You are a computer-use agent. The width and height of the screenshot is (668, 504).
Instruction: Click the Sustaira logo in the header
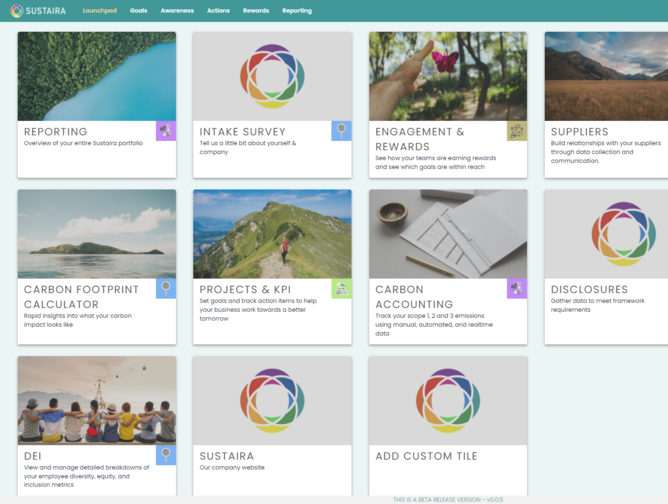click(38, 11)
